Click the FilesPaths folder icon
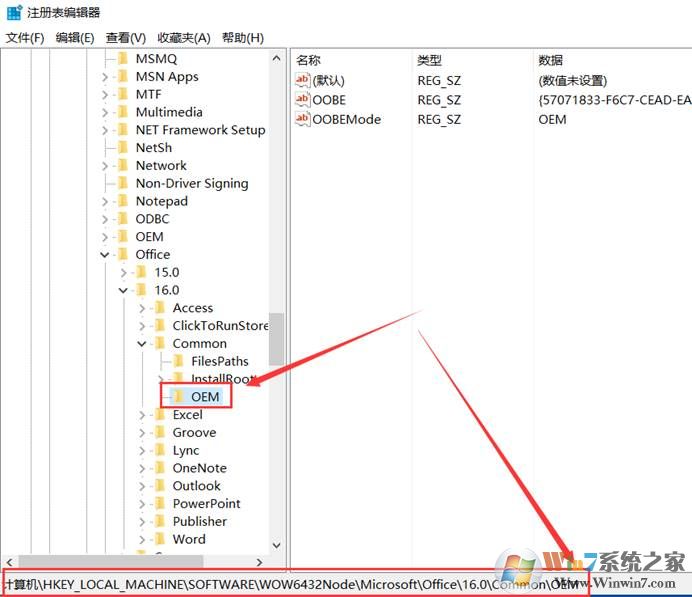 [179, 361]
